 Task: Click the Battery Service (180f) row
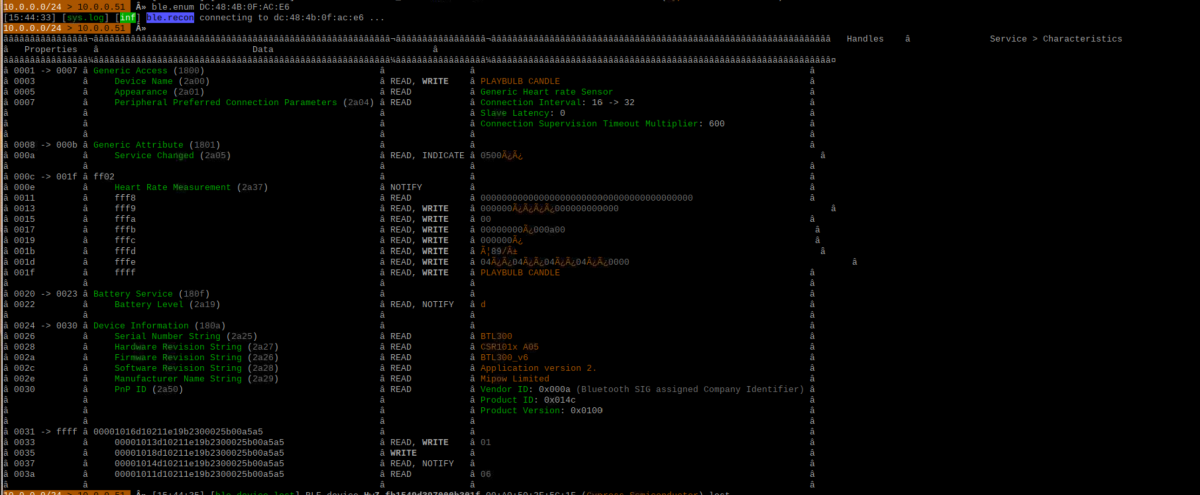(152, 293)
